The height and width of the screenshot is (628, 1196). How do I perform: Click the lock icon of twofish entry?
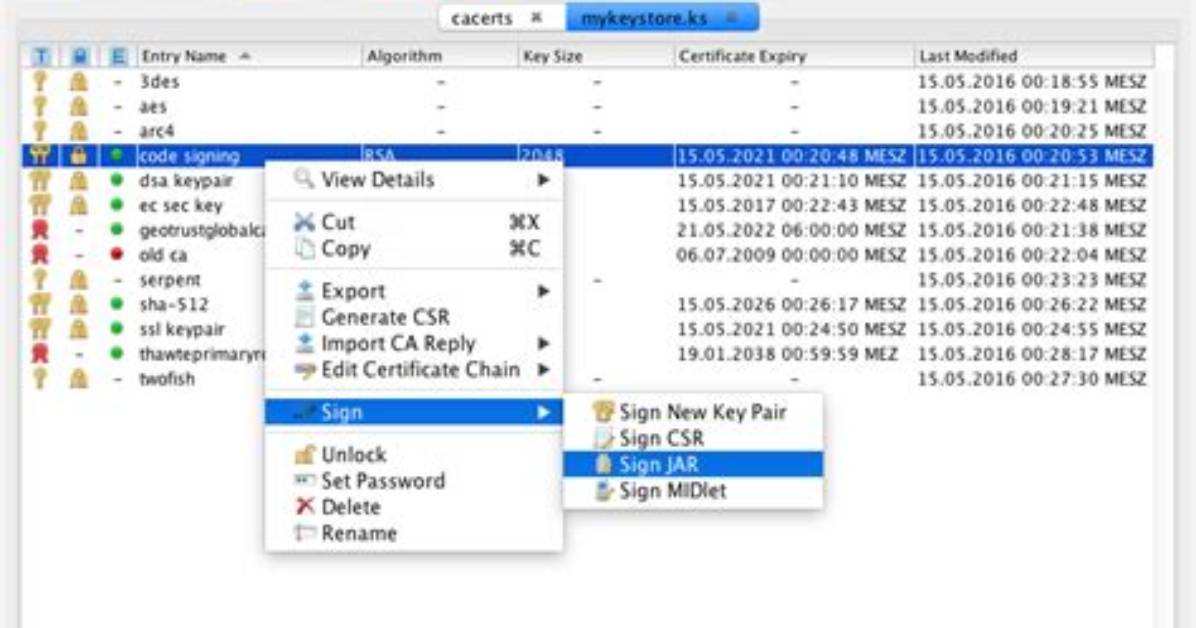click(79, 378)
